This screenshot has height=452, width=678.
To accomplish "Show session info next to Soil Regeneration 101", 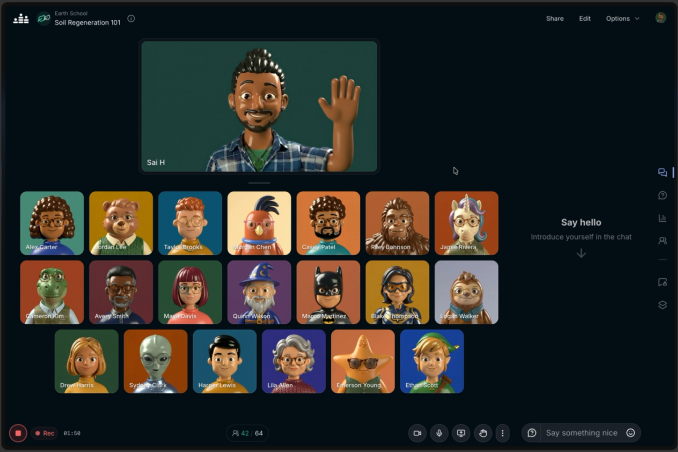I will click(131, 19).
